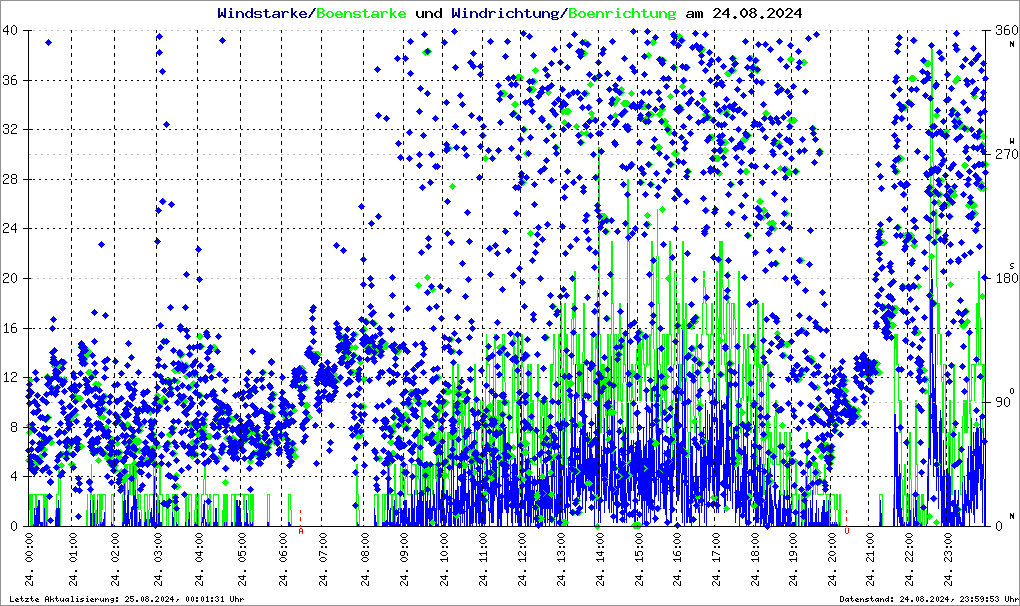1020x606 pixels.
Task: Click 'Windrichtung' in the chart title
Action: click(507, 13)
